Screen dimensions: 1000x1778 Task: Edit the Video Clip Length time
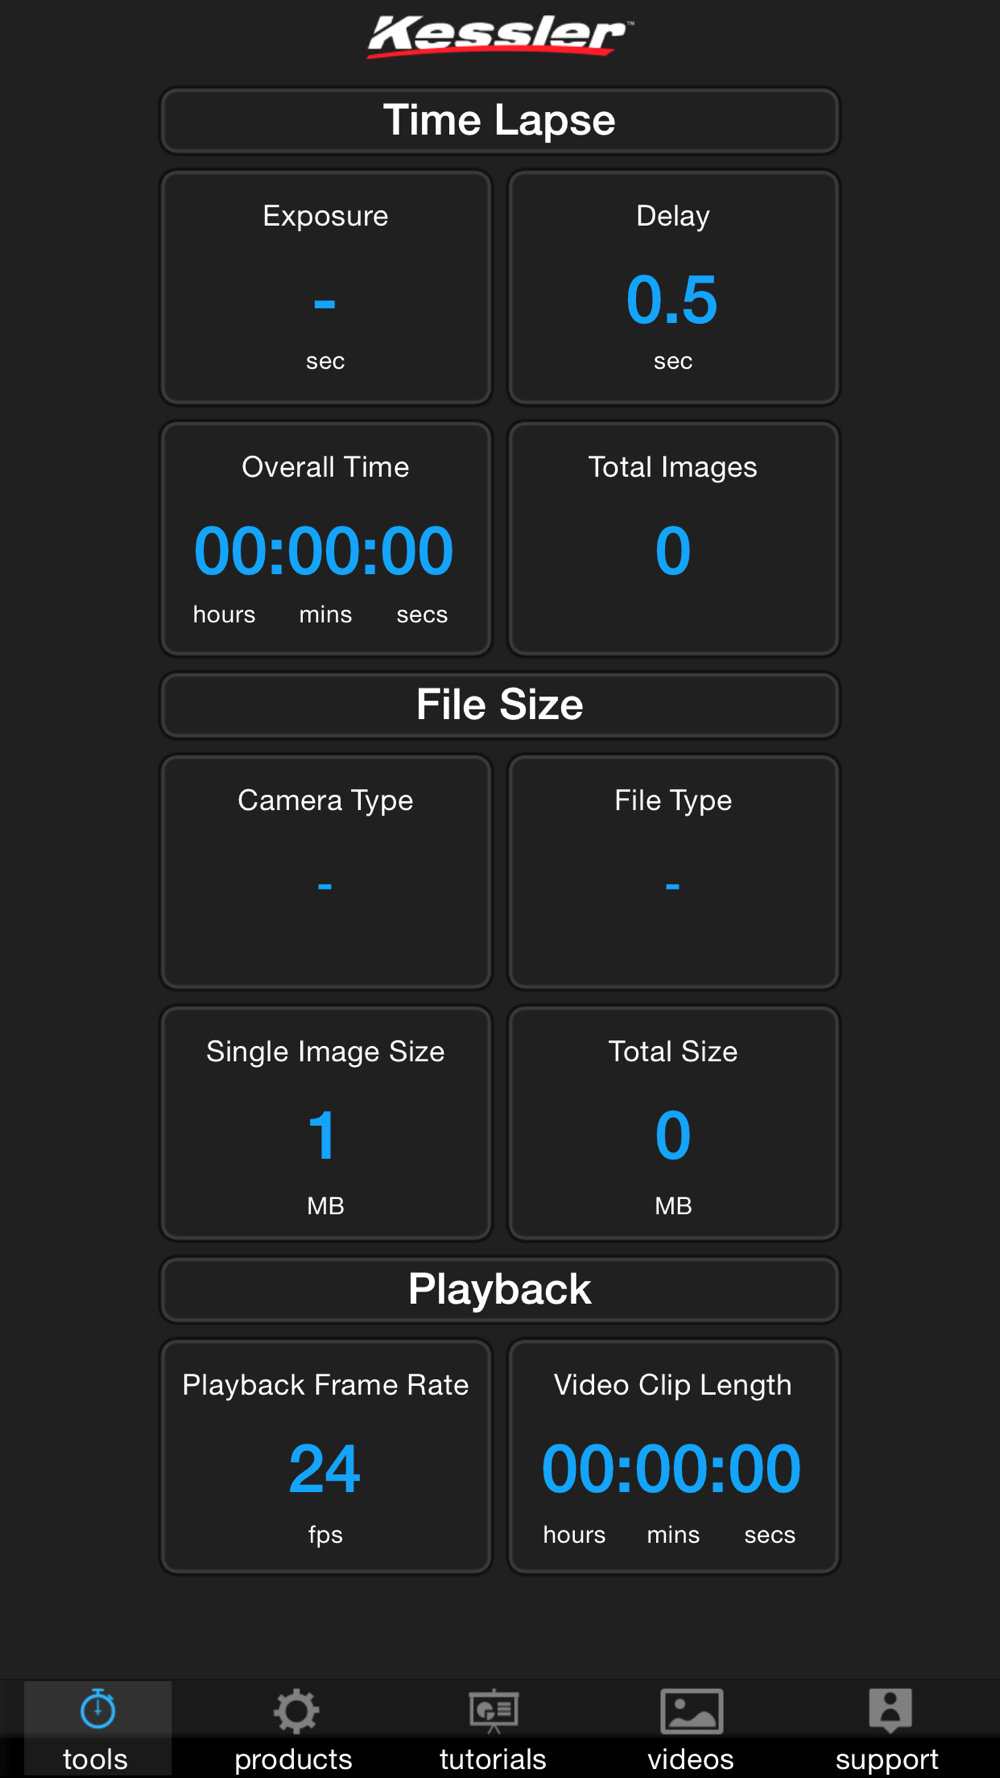click(x=673, y=1457)
